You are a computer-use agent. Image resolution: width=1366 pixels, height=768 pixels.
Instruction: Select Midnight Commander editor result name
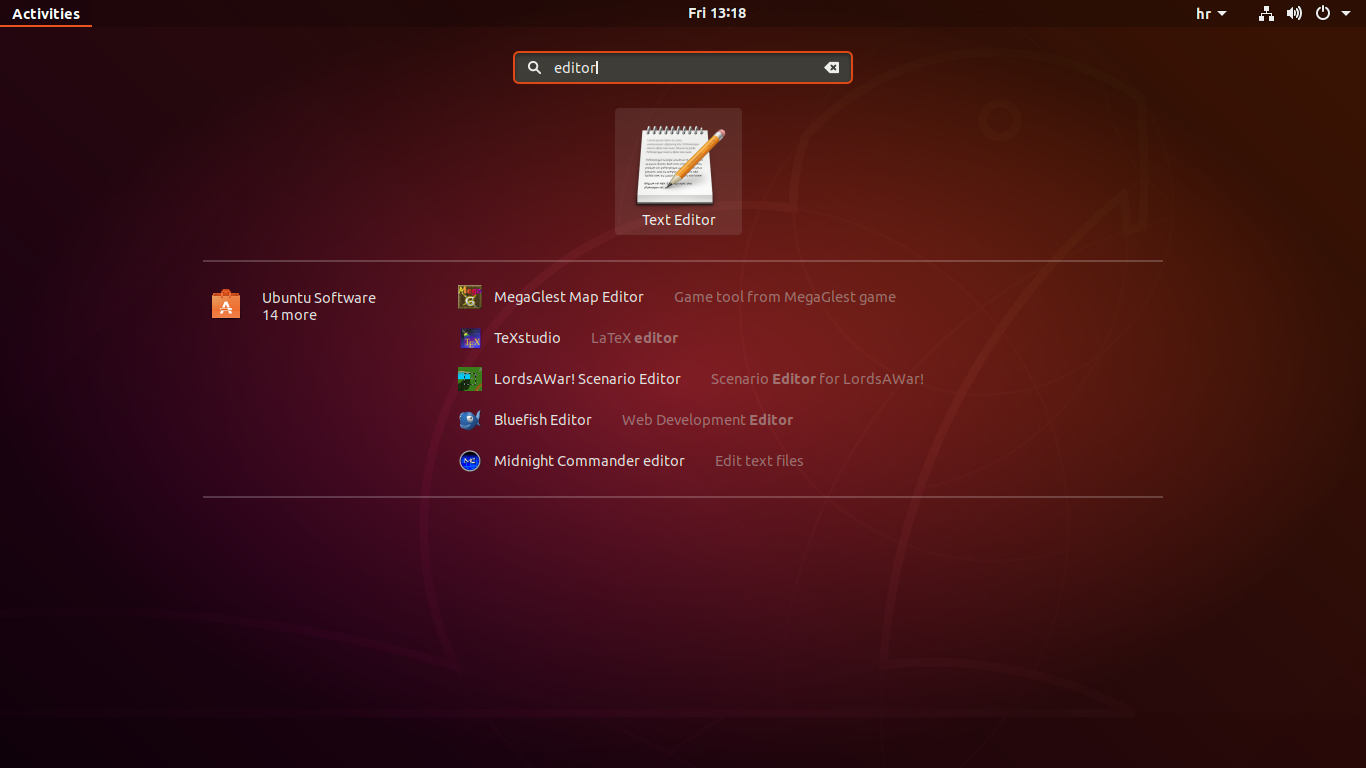pyautogui.click(x=589, y=461)
